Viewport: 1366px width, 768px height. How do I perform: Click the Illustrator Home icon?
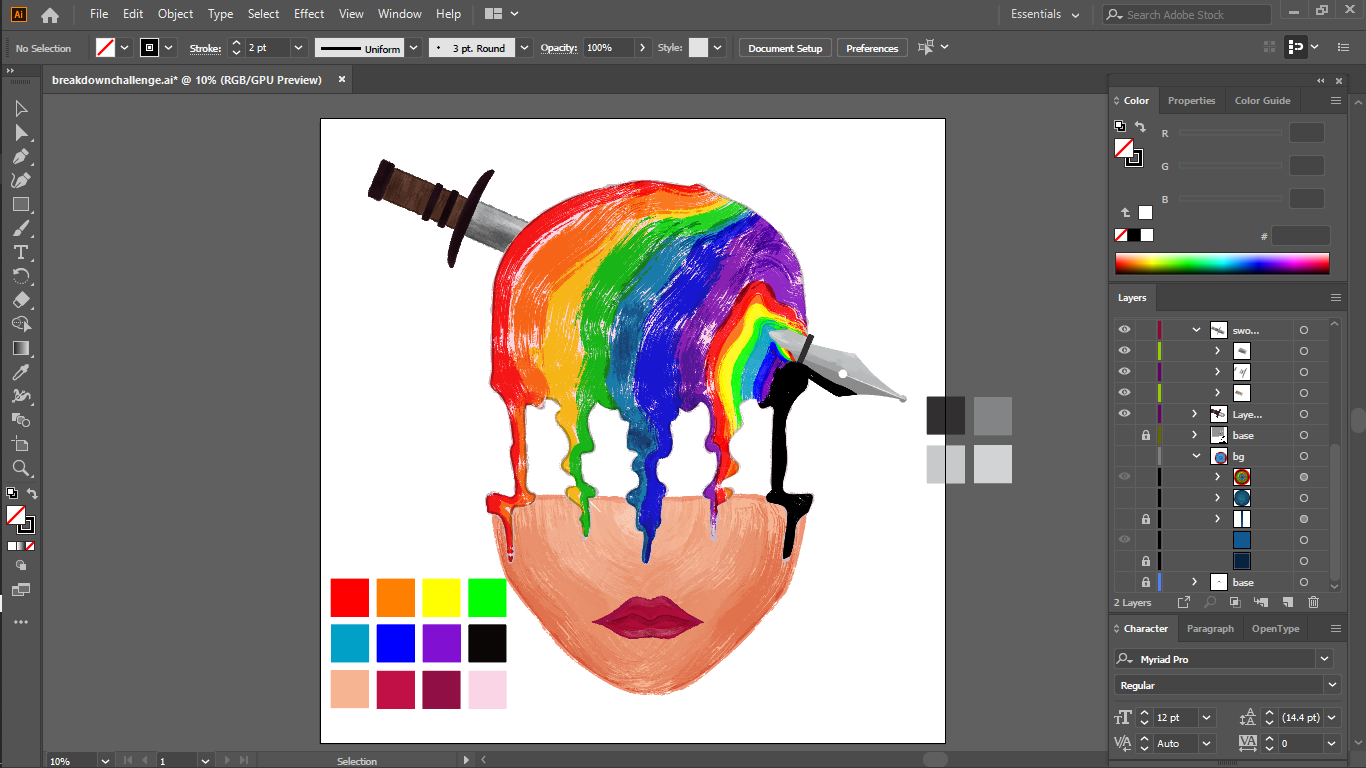[x=49, y=14]
